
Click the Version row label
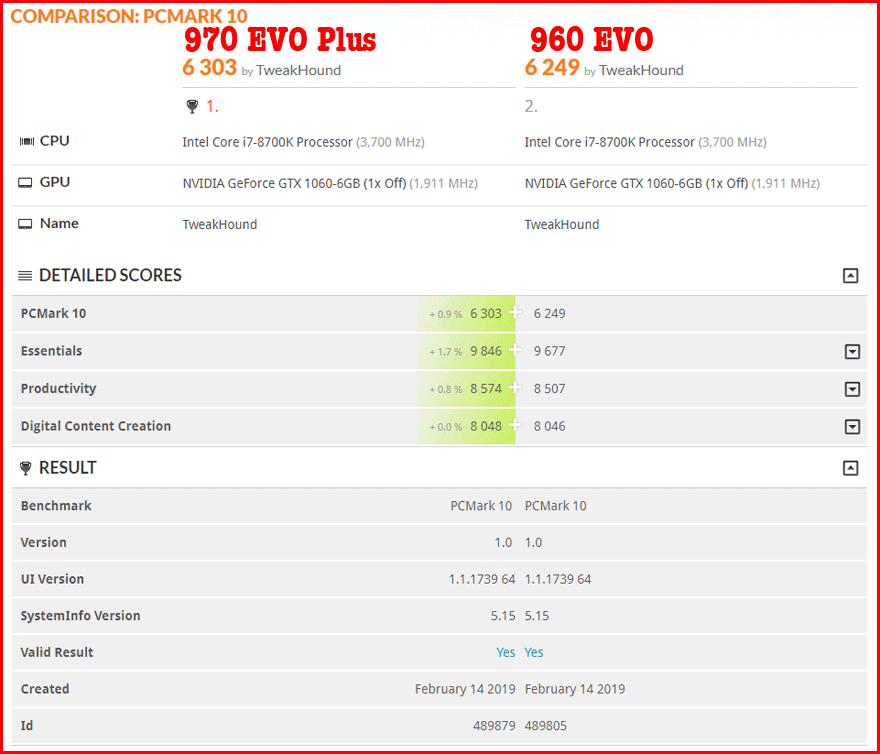43,542
